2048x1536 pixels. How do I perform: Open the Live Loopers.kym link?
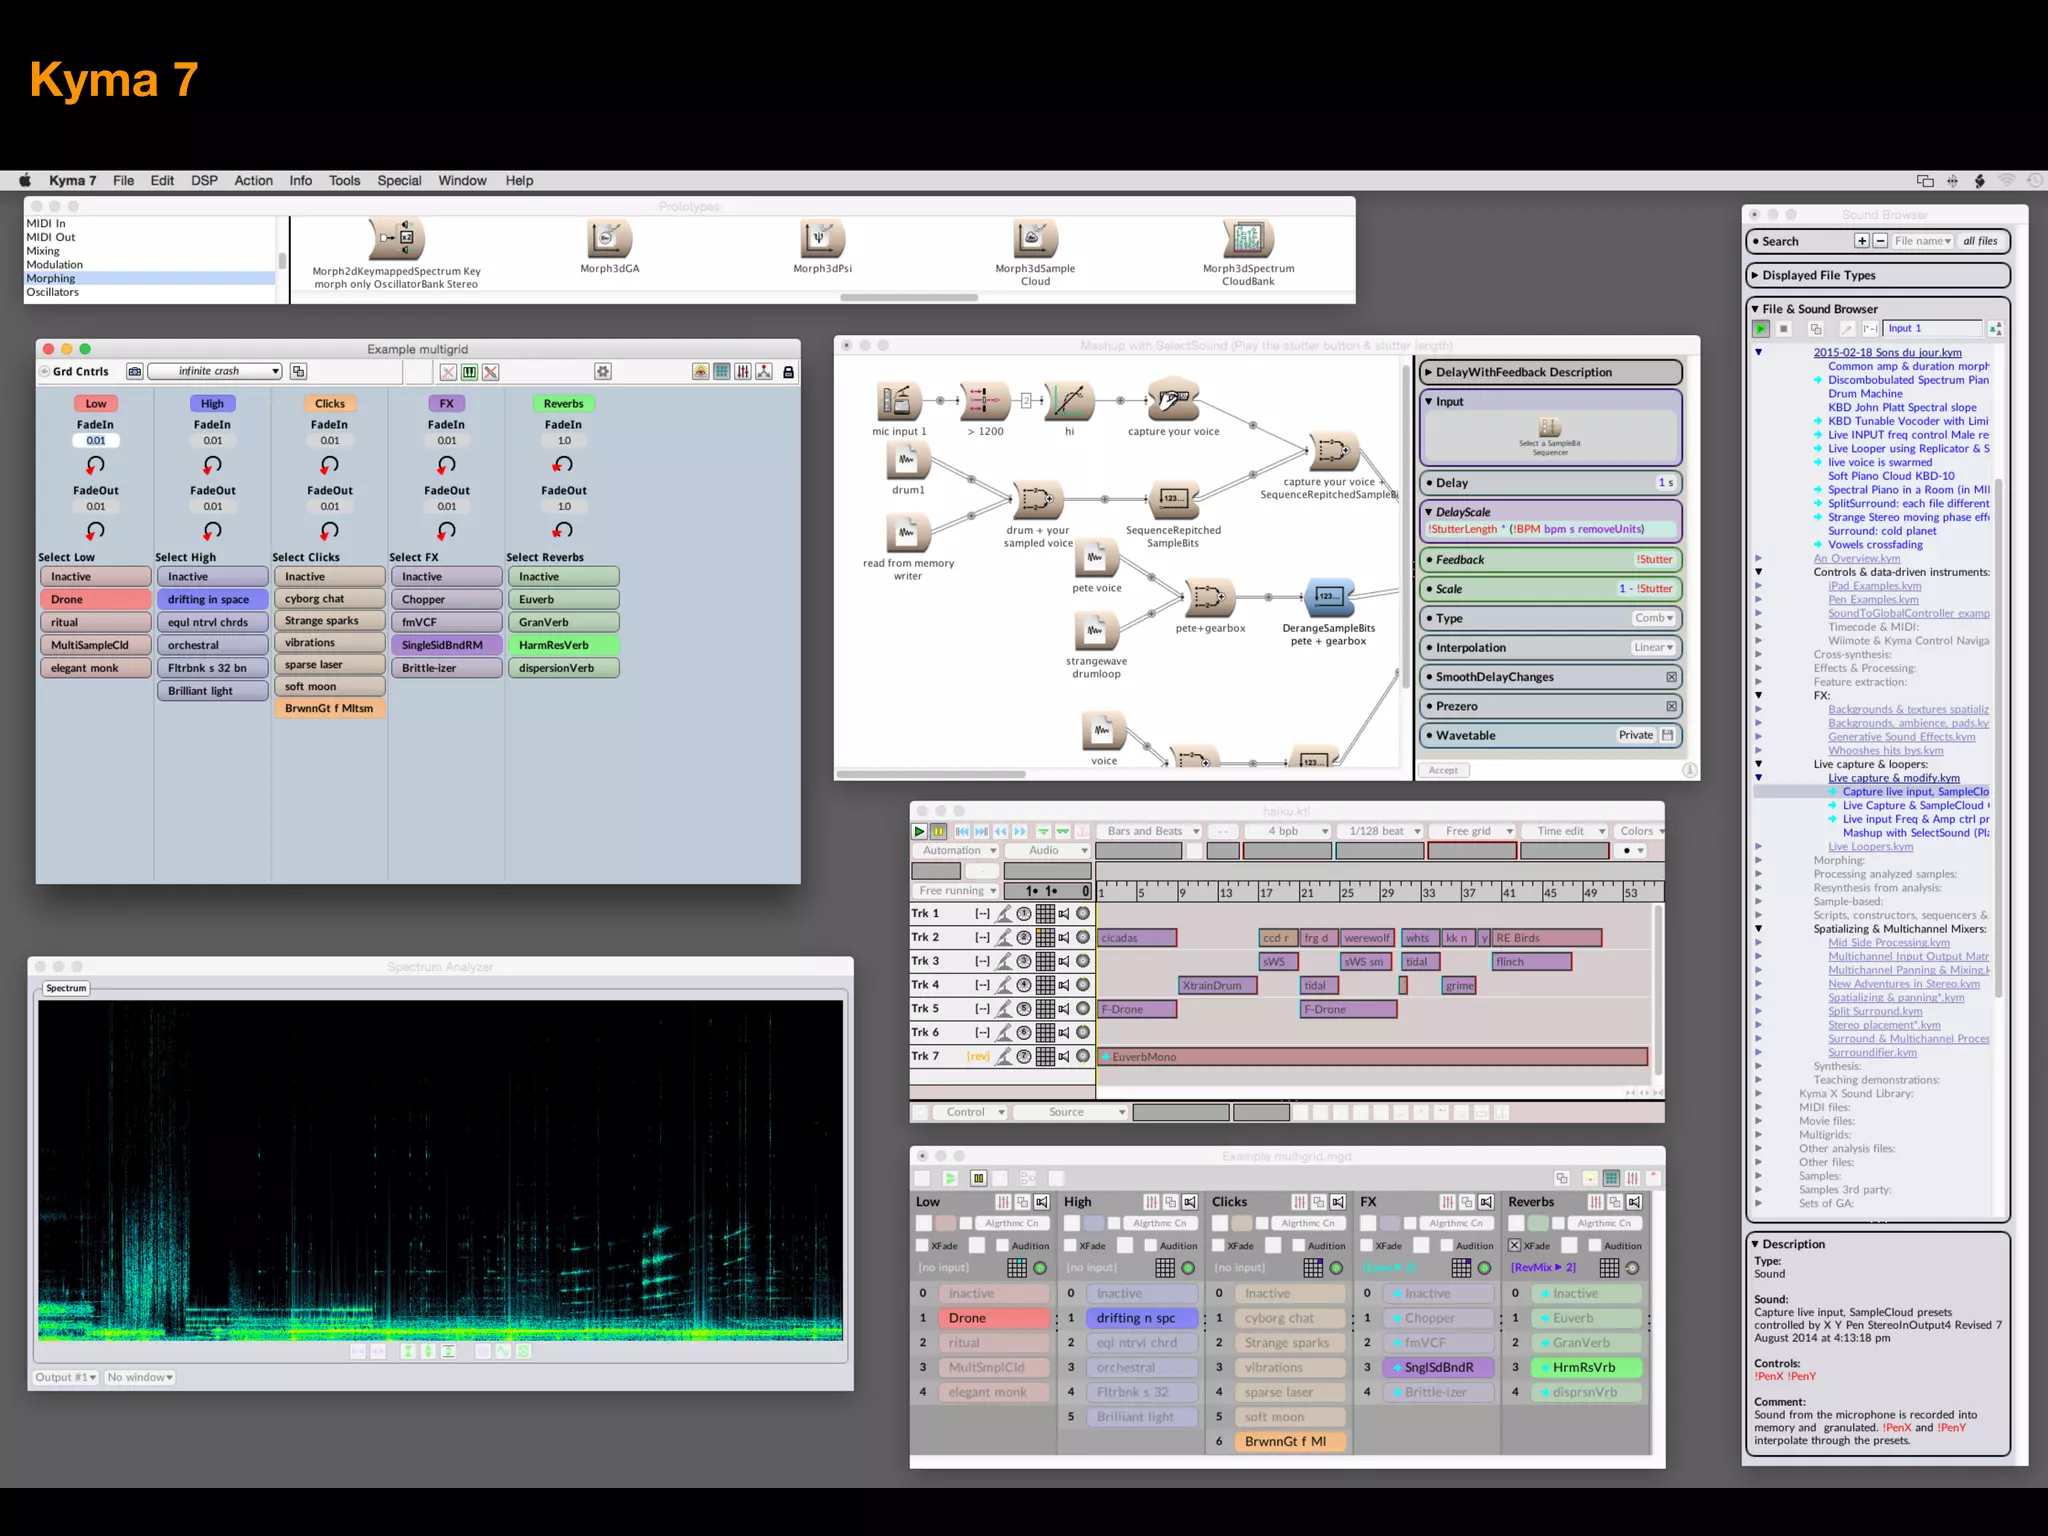[x=1870, y=847]
